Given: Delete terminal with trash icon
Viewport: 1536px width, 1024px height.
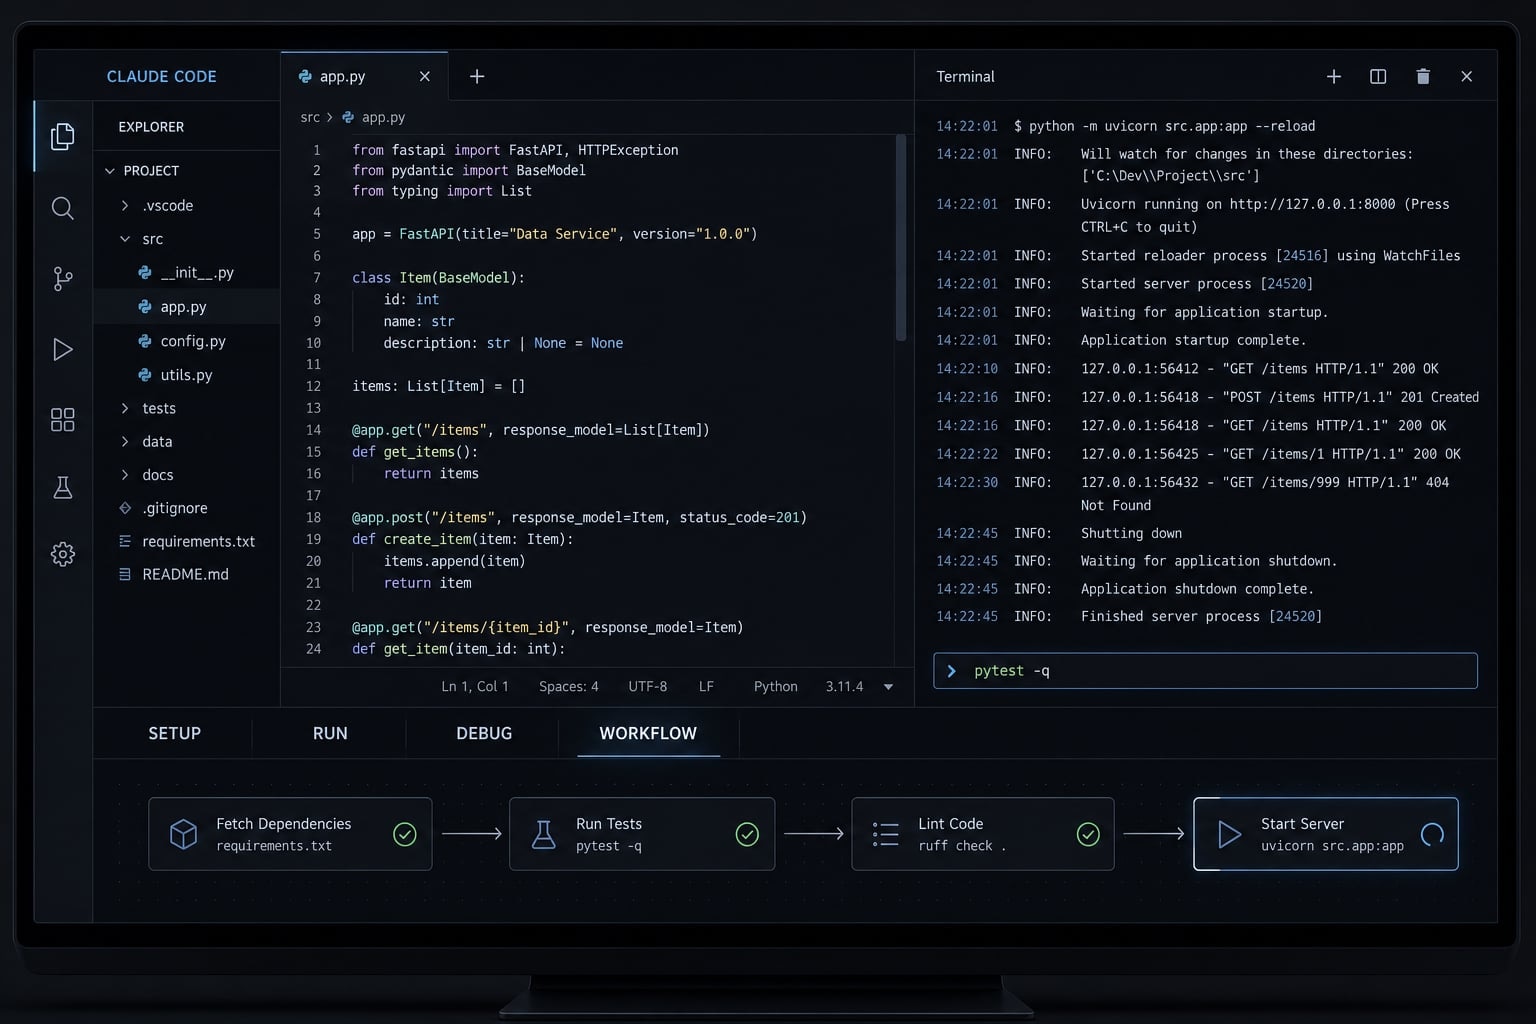Looking at the screenshot, I should tap(1423, 76).
